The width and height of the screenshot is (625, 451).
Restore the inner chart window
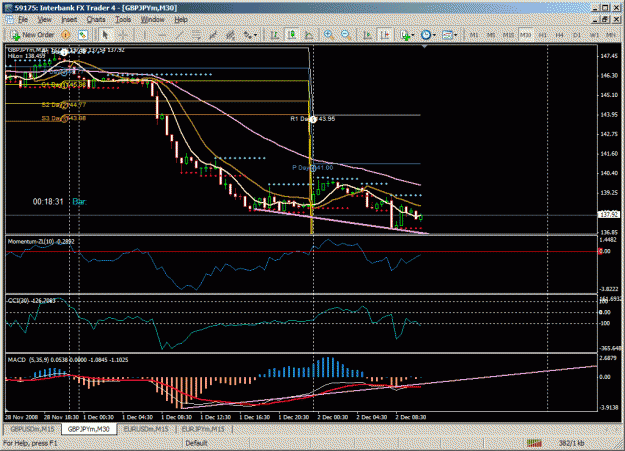pyautogui.click(x=605, y=19)
